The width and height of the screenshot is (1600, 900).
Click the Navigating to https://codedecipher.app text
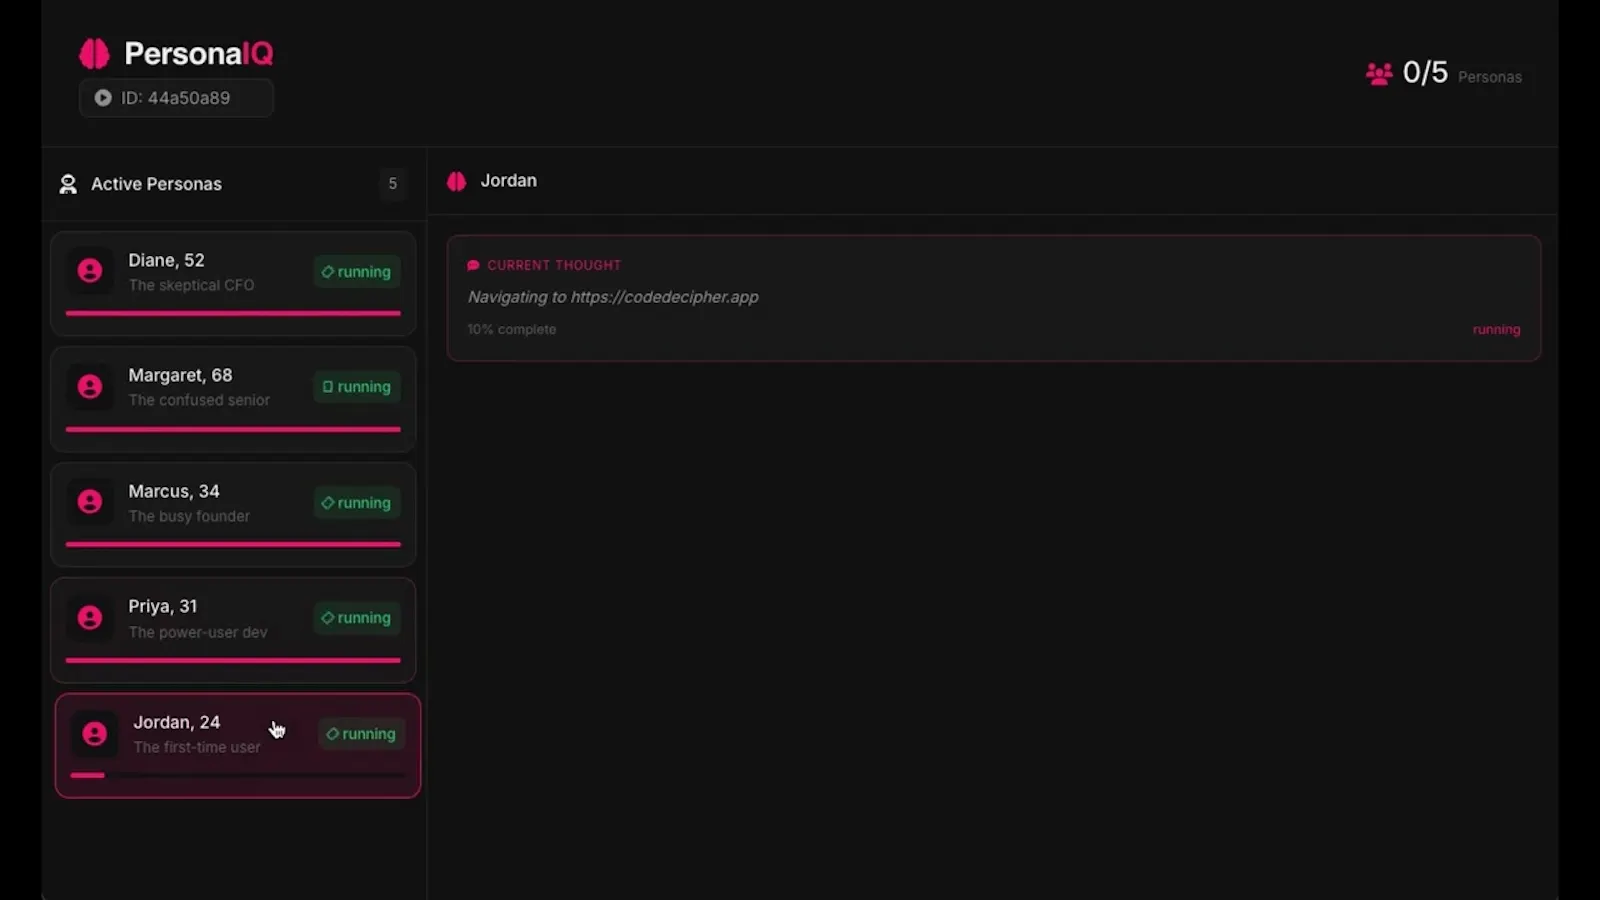tap(613, 297)
